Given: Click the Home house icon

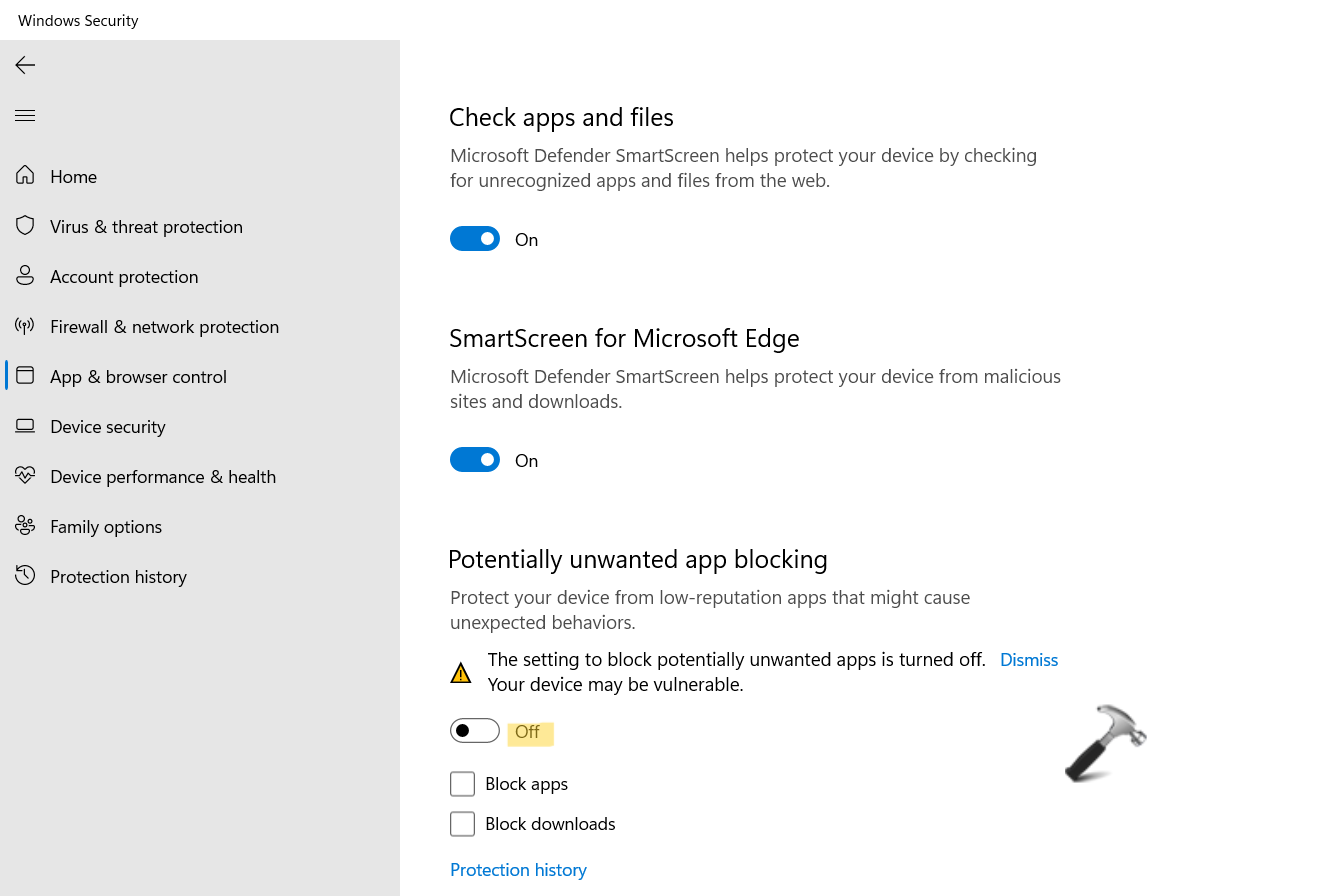Looking at the screenshot, I should [25, 176].
